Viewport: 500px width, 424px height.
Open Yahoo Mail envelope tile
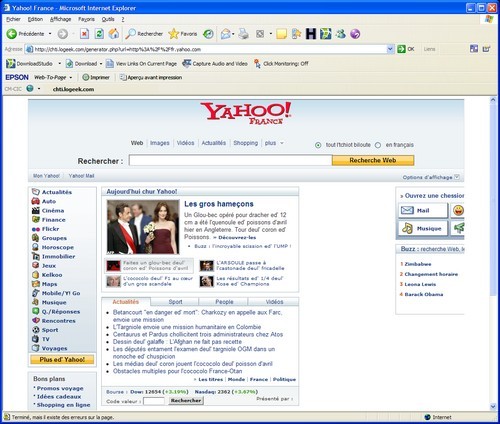tap(423, 210)
